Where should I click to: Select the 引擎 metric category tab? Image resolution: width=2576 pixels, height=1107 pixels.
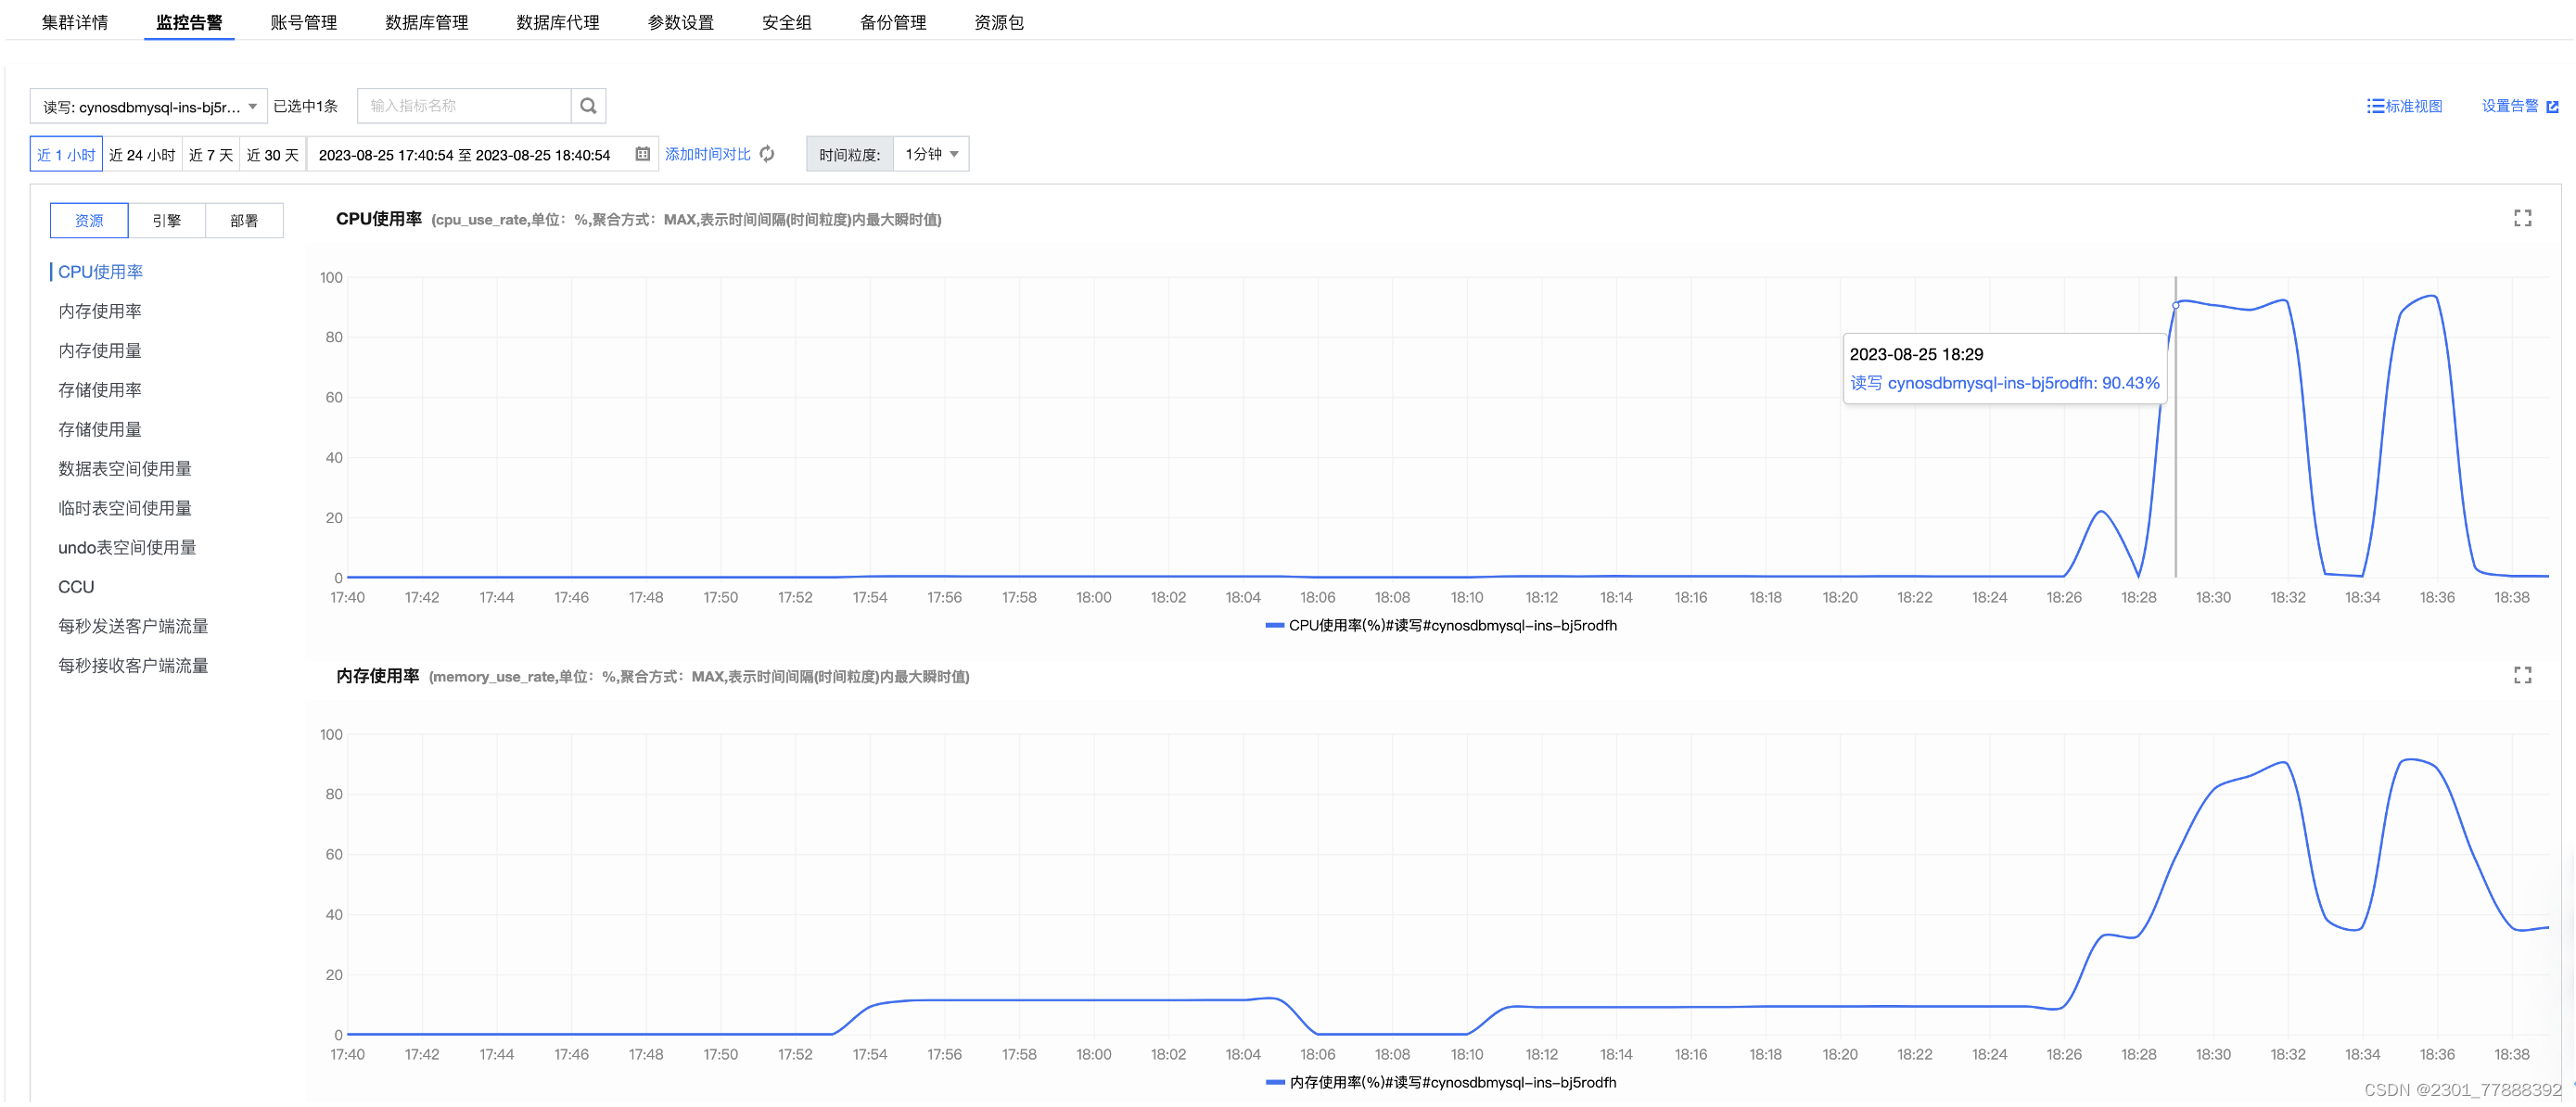[x=167, y=220]
